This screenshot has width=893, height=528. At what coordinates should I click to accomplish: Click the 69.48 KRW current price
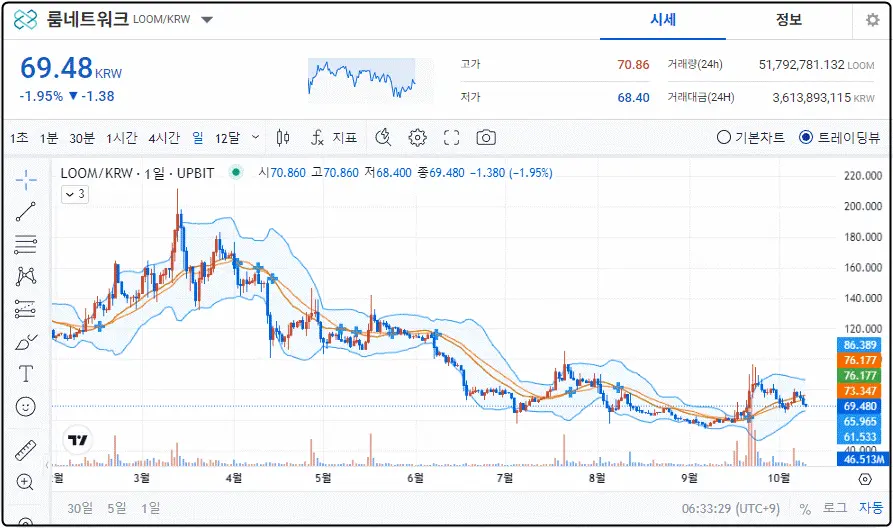pyautogui.click(x=71, y=68)
